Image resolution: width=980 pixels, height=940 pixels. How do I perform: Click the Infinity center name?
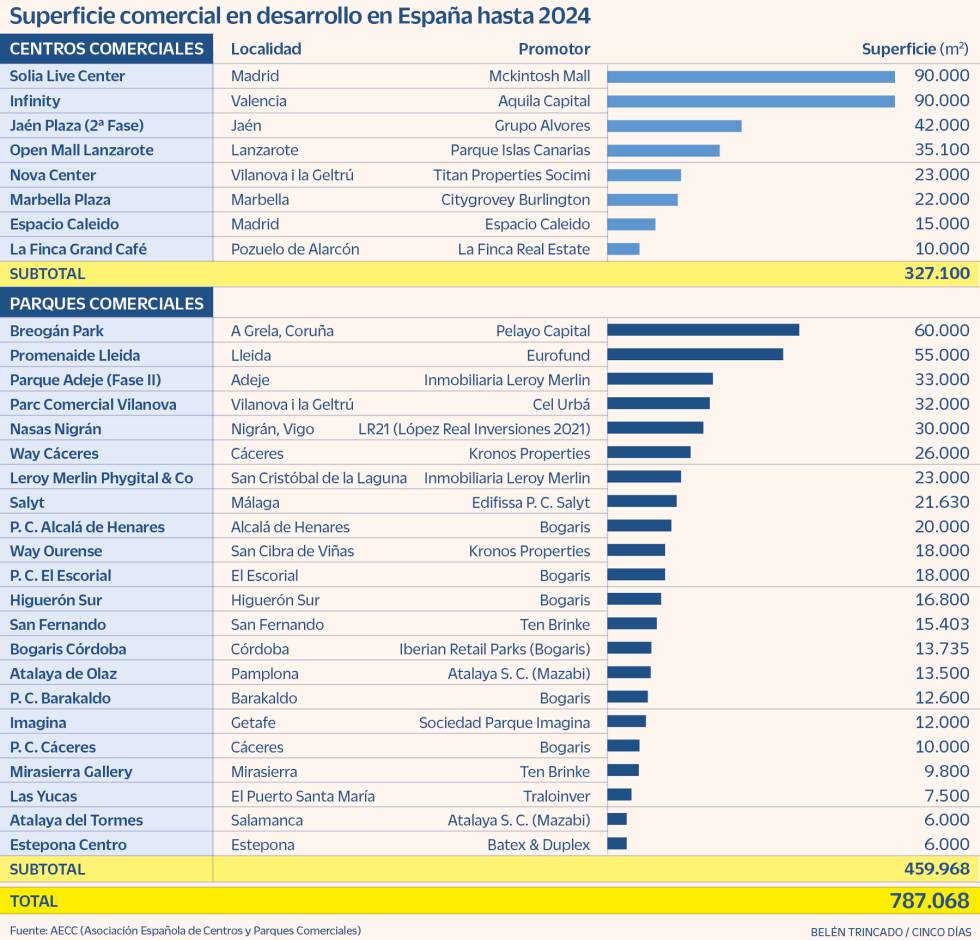pyautogui.click(x=35, y=101)
